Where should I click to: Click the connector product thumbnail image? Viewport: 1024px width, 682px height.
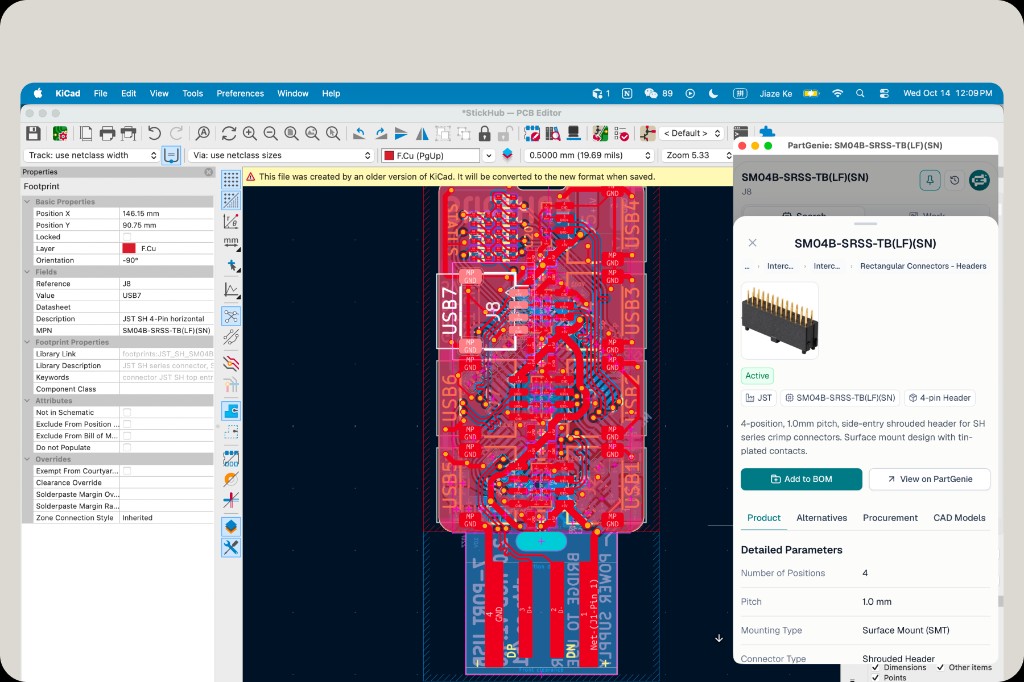coord(780,321)
